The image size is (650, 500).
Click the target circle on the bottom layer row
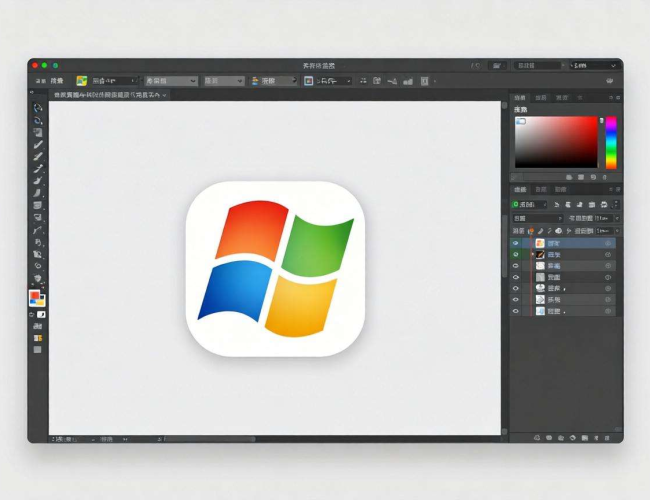(x=608, y=311)
